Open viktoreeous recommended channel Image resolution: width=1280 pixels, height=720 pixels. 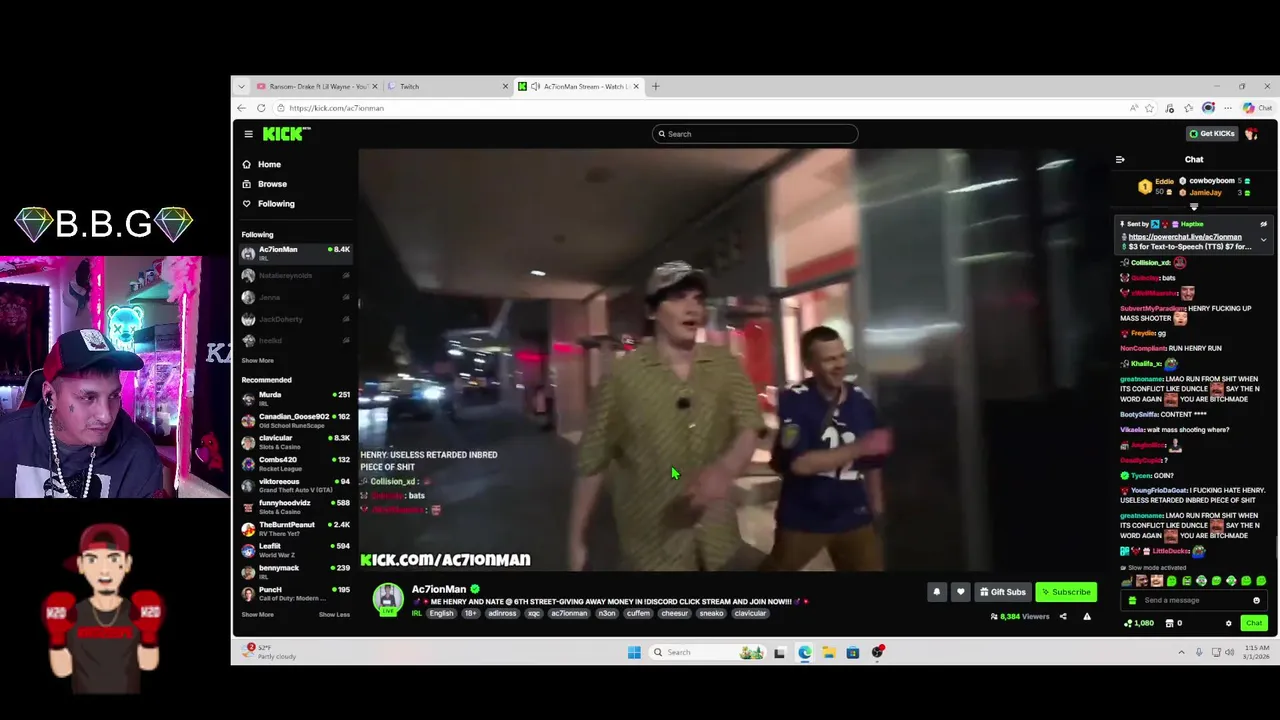tap(296, 485)
